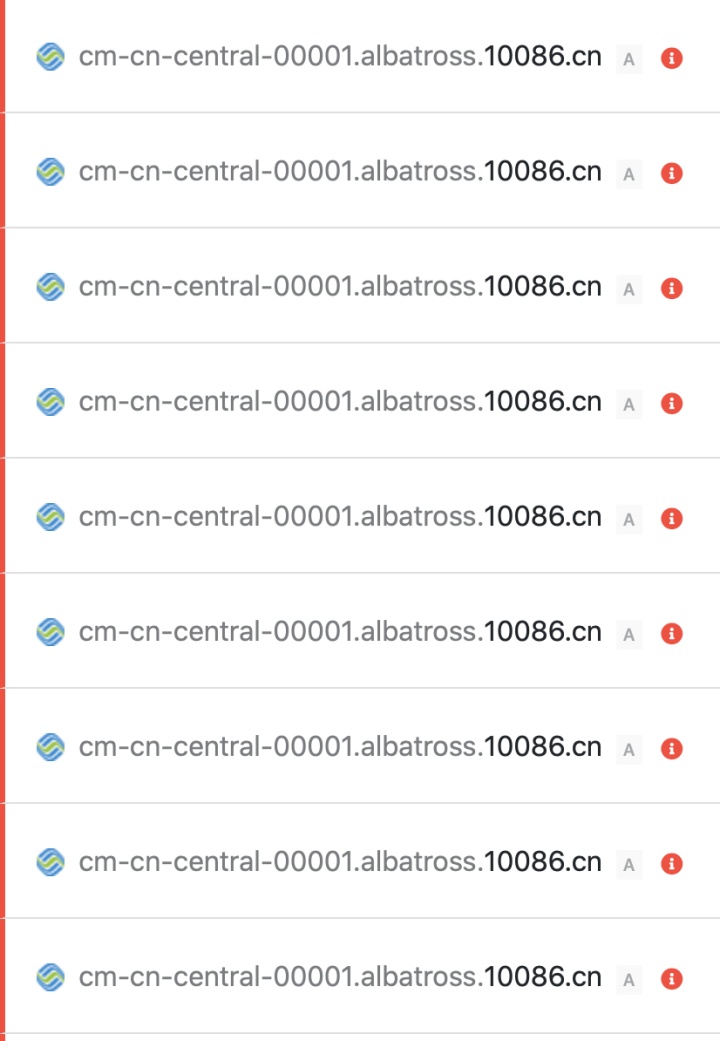Image resolution: width=720 pixels, height=1041 pixels.
Task: Click the "A" record badge in the eighth row
Action: (x=628, y=864)
